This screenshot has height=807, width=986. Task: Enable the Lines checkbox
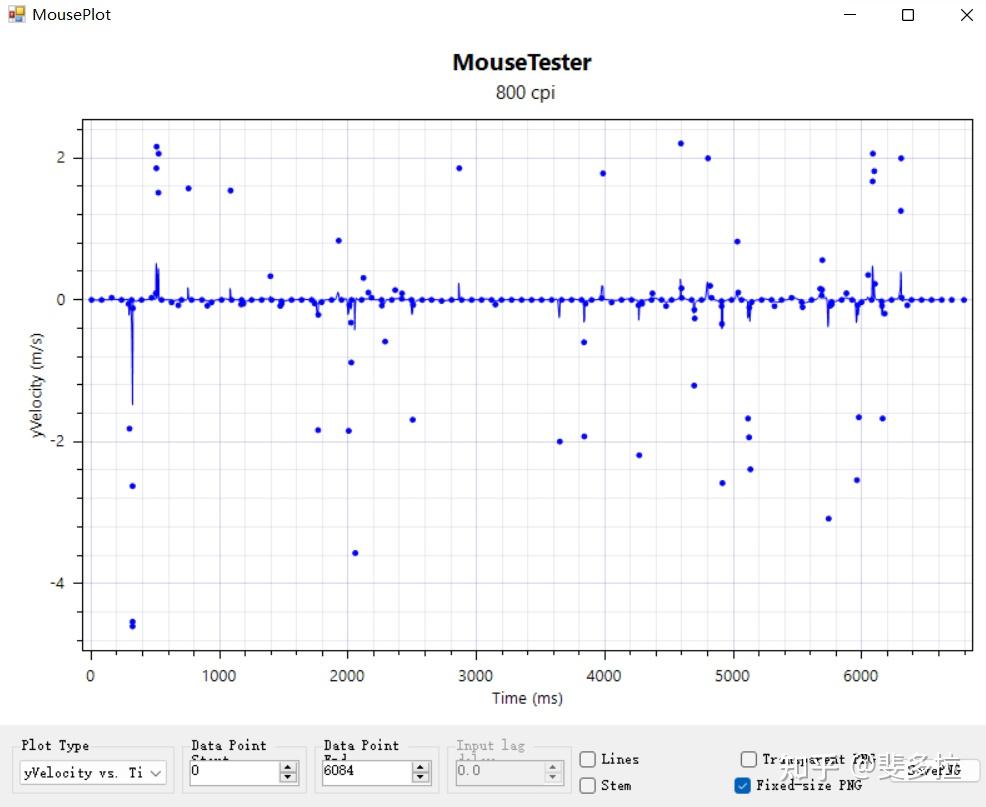pos(587,759)
